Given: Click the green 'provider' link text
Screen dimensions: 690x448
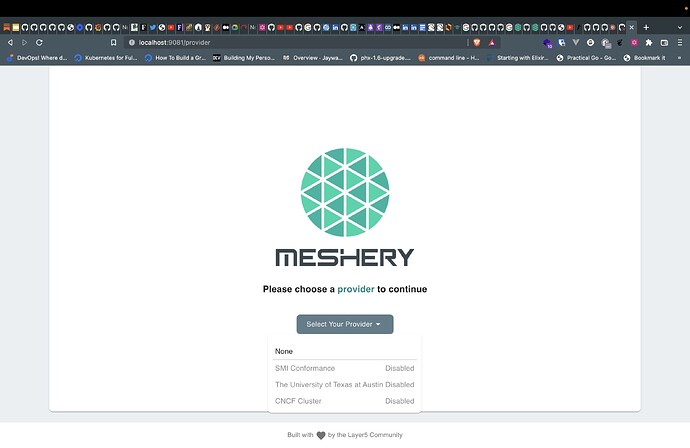Looking at the screenshot, I should point(356,289).
